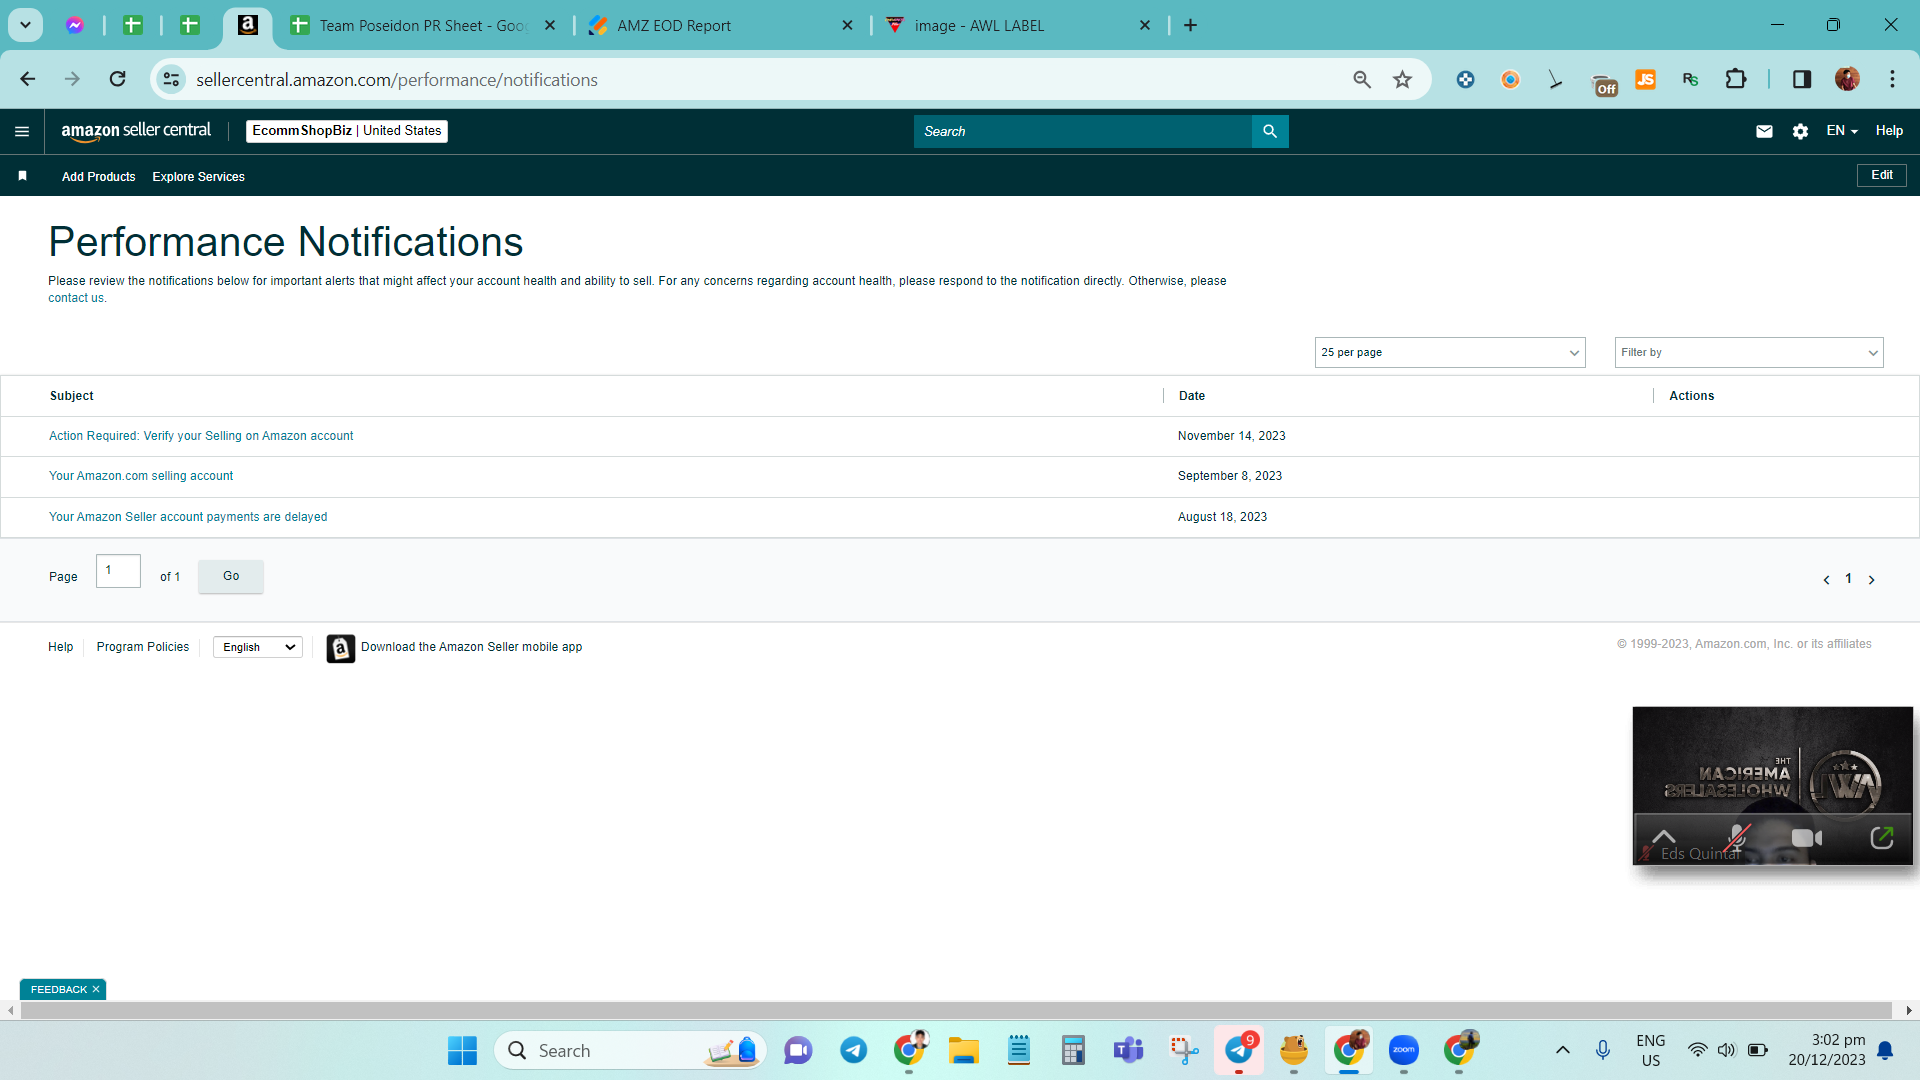Image resolution: width=1920 pixels, height=1080 pixels.
Task: Click the Edit button in the navigation bar
Action: pos(1882,175)
